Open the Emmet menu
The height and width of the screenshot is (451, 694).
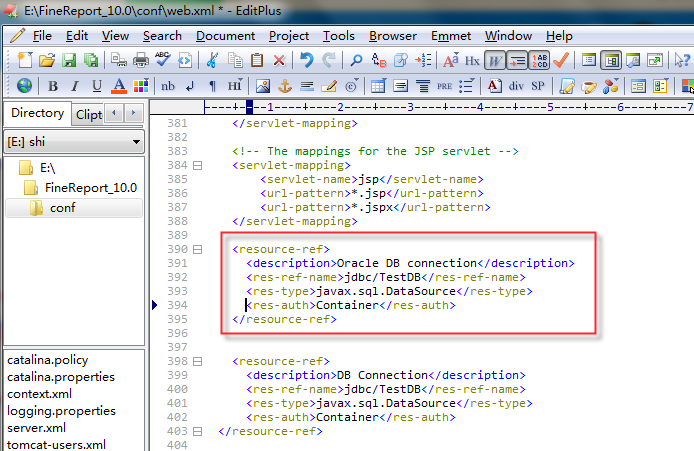pyautogui.click(x=451, y=36)
